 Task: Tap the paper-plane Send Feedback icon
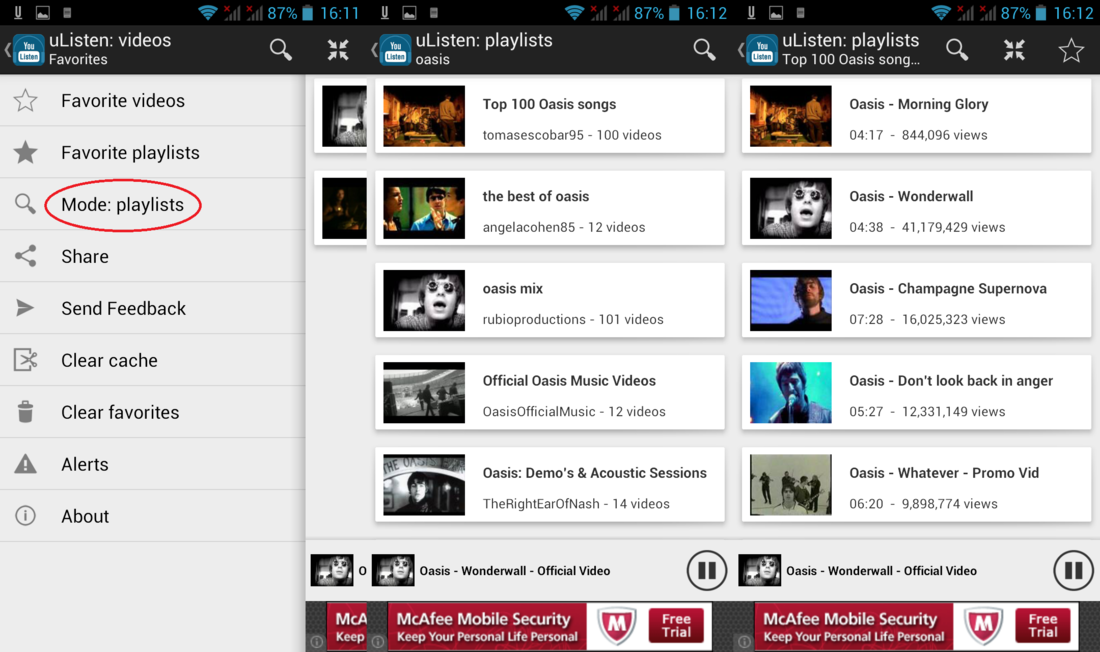coord(25,307)
